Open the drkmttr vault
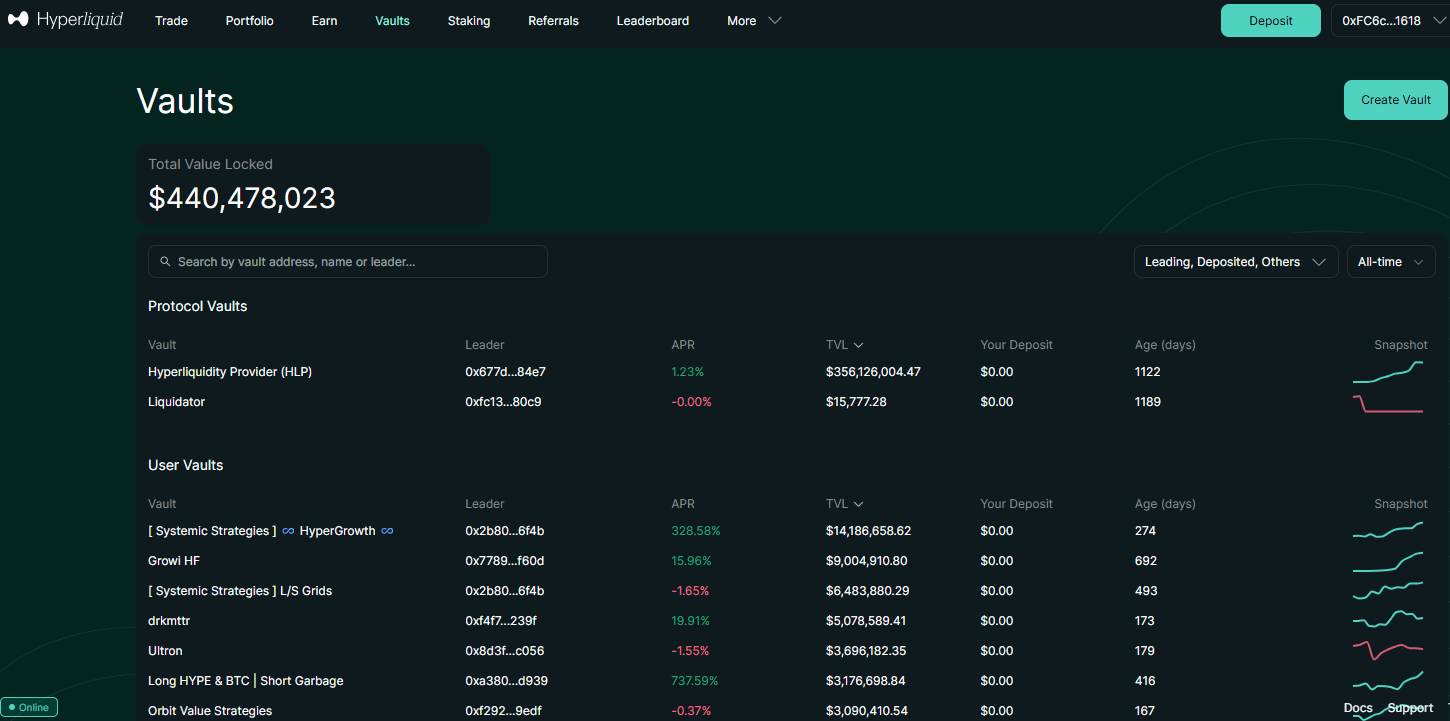The image size is (1450, 721). [169, 621]
